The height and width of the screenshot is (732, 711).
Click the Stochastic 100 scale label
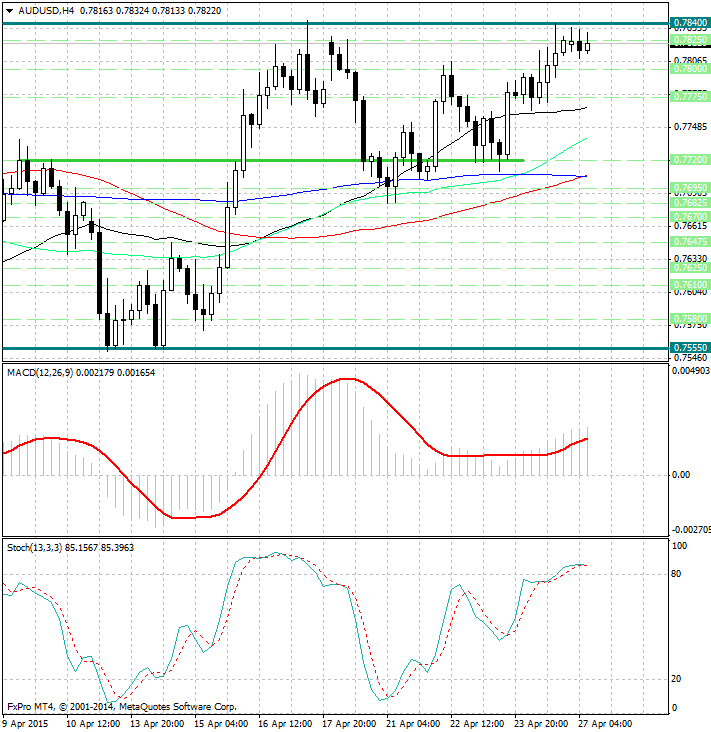(679, 546)
